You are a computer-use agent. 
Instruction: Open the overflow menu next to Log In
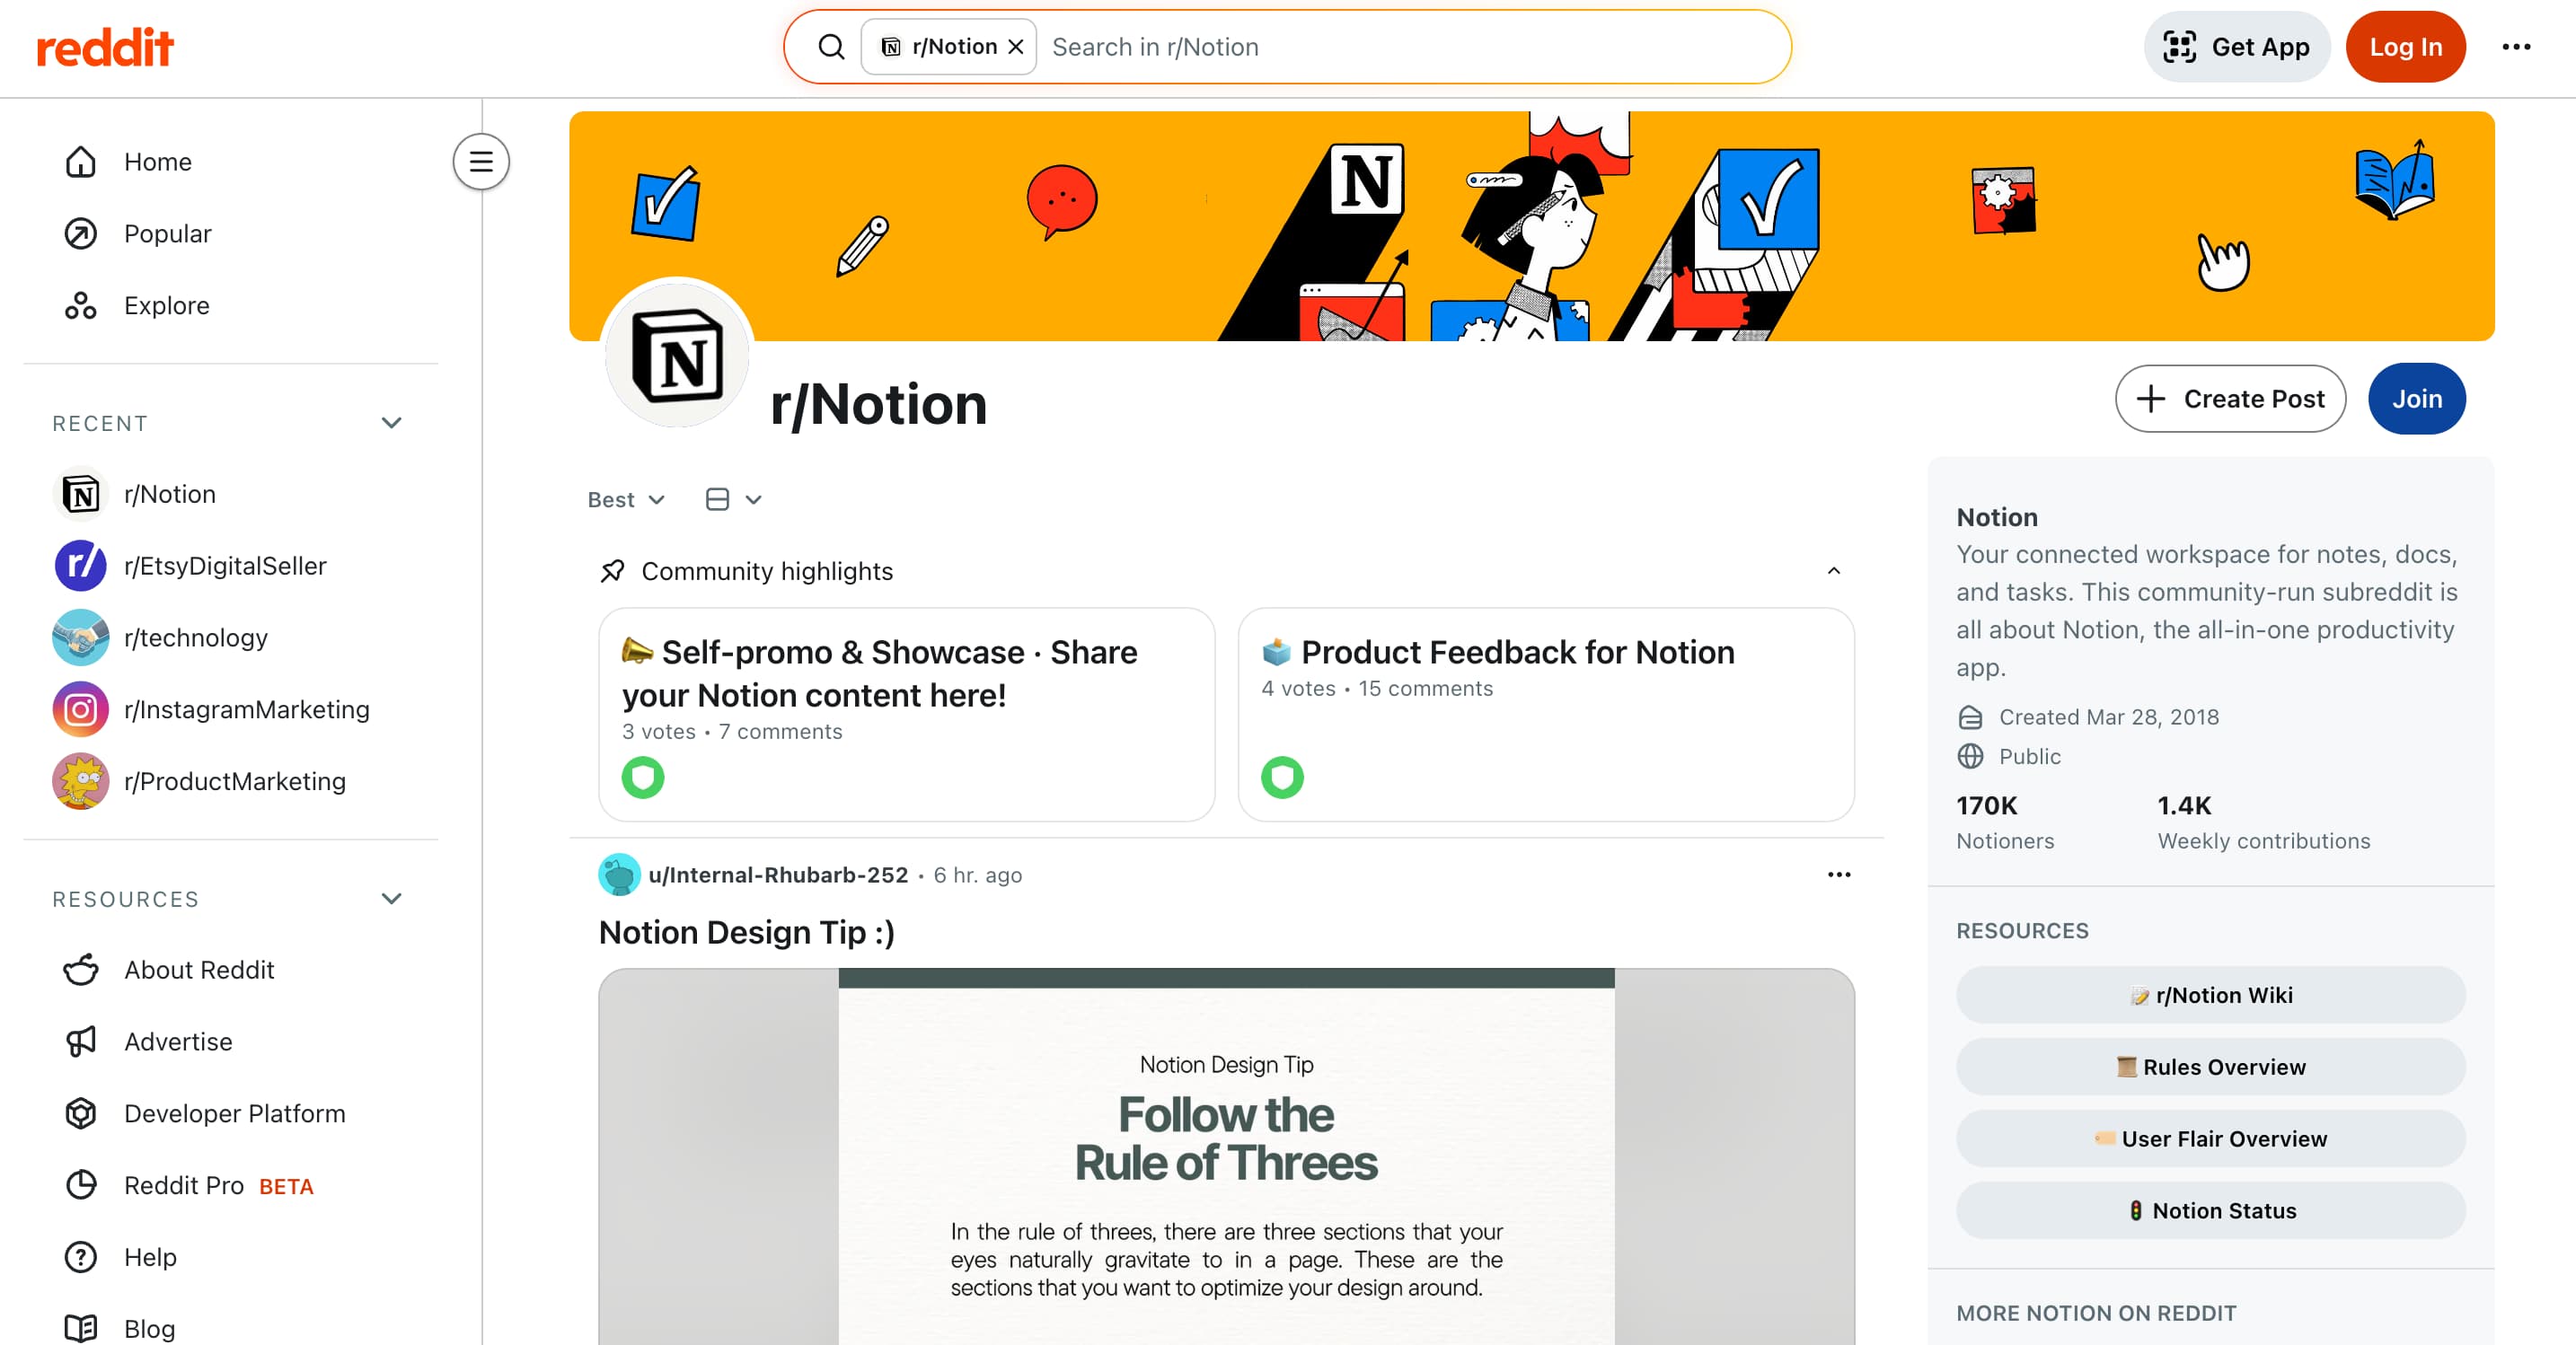pos(2516,46)
